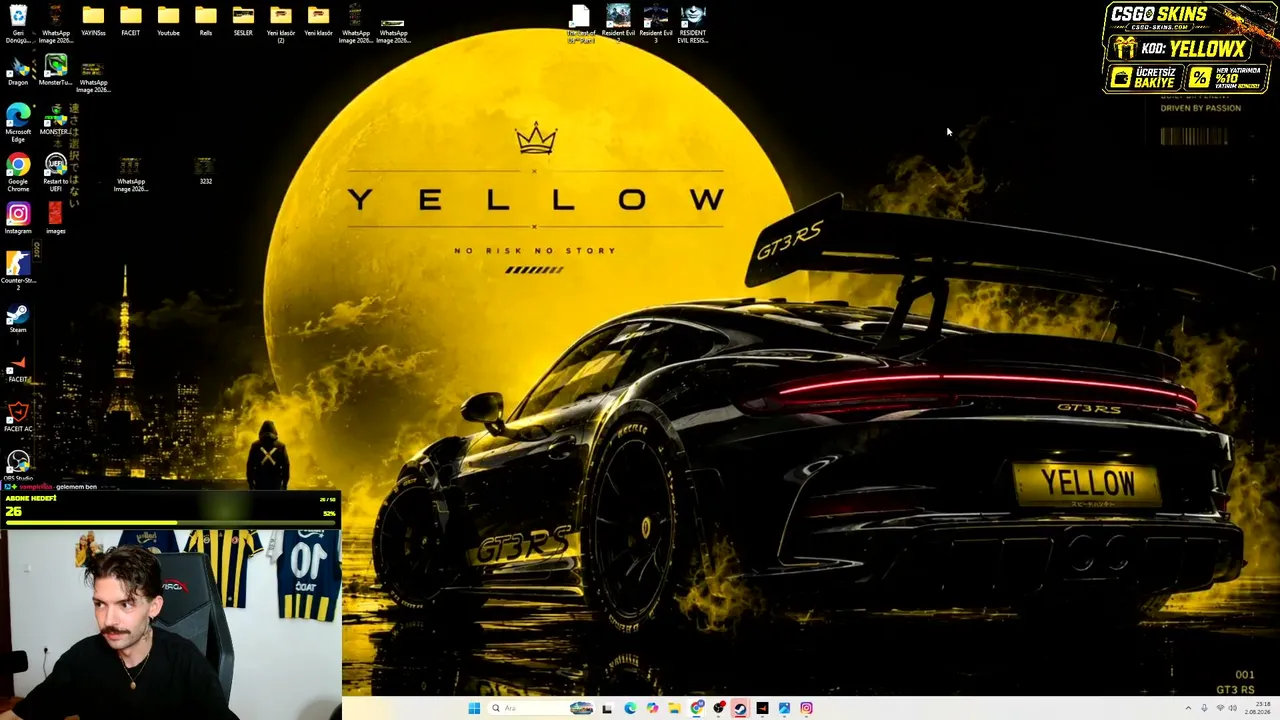Select the Yeni klasör (2) folder
The width and height of the screenshot is (1280, 720).
[x=281, y=23]
